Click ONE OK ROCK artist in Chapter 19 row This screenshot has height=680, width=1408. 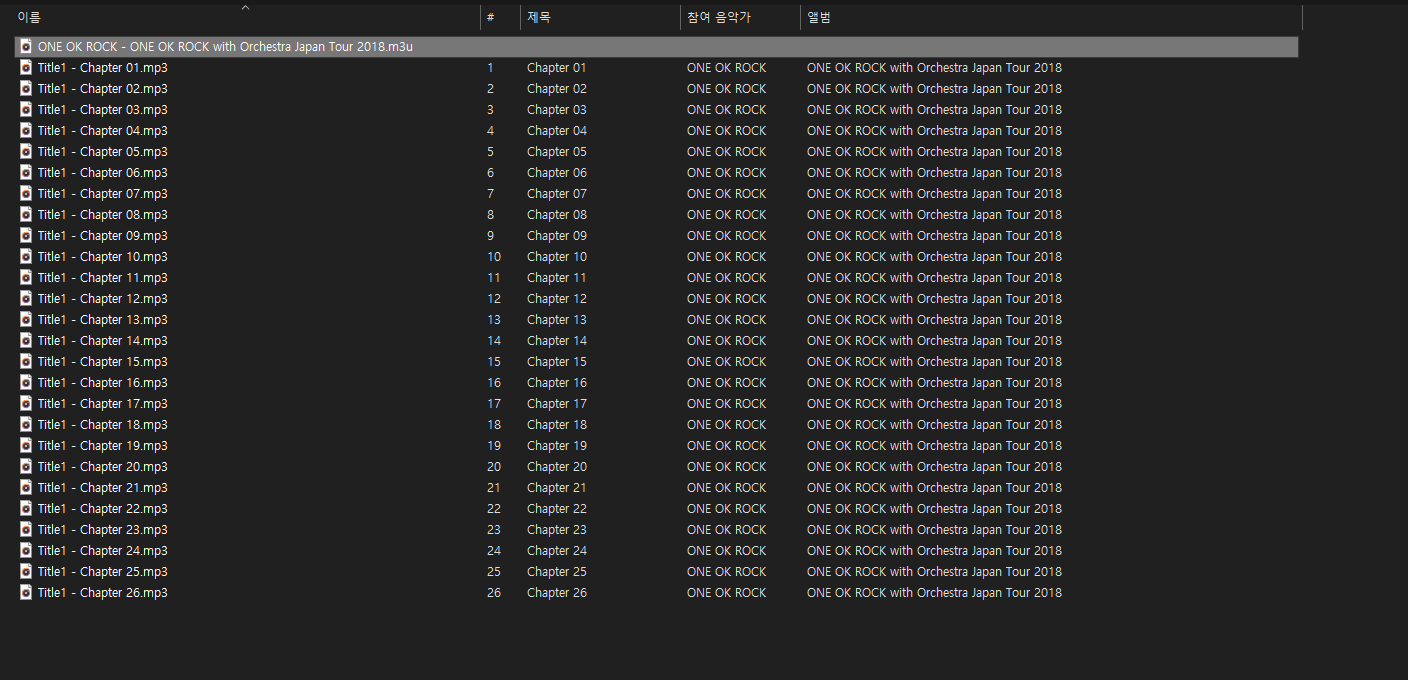click(x=727, y=446)
